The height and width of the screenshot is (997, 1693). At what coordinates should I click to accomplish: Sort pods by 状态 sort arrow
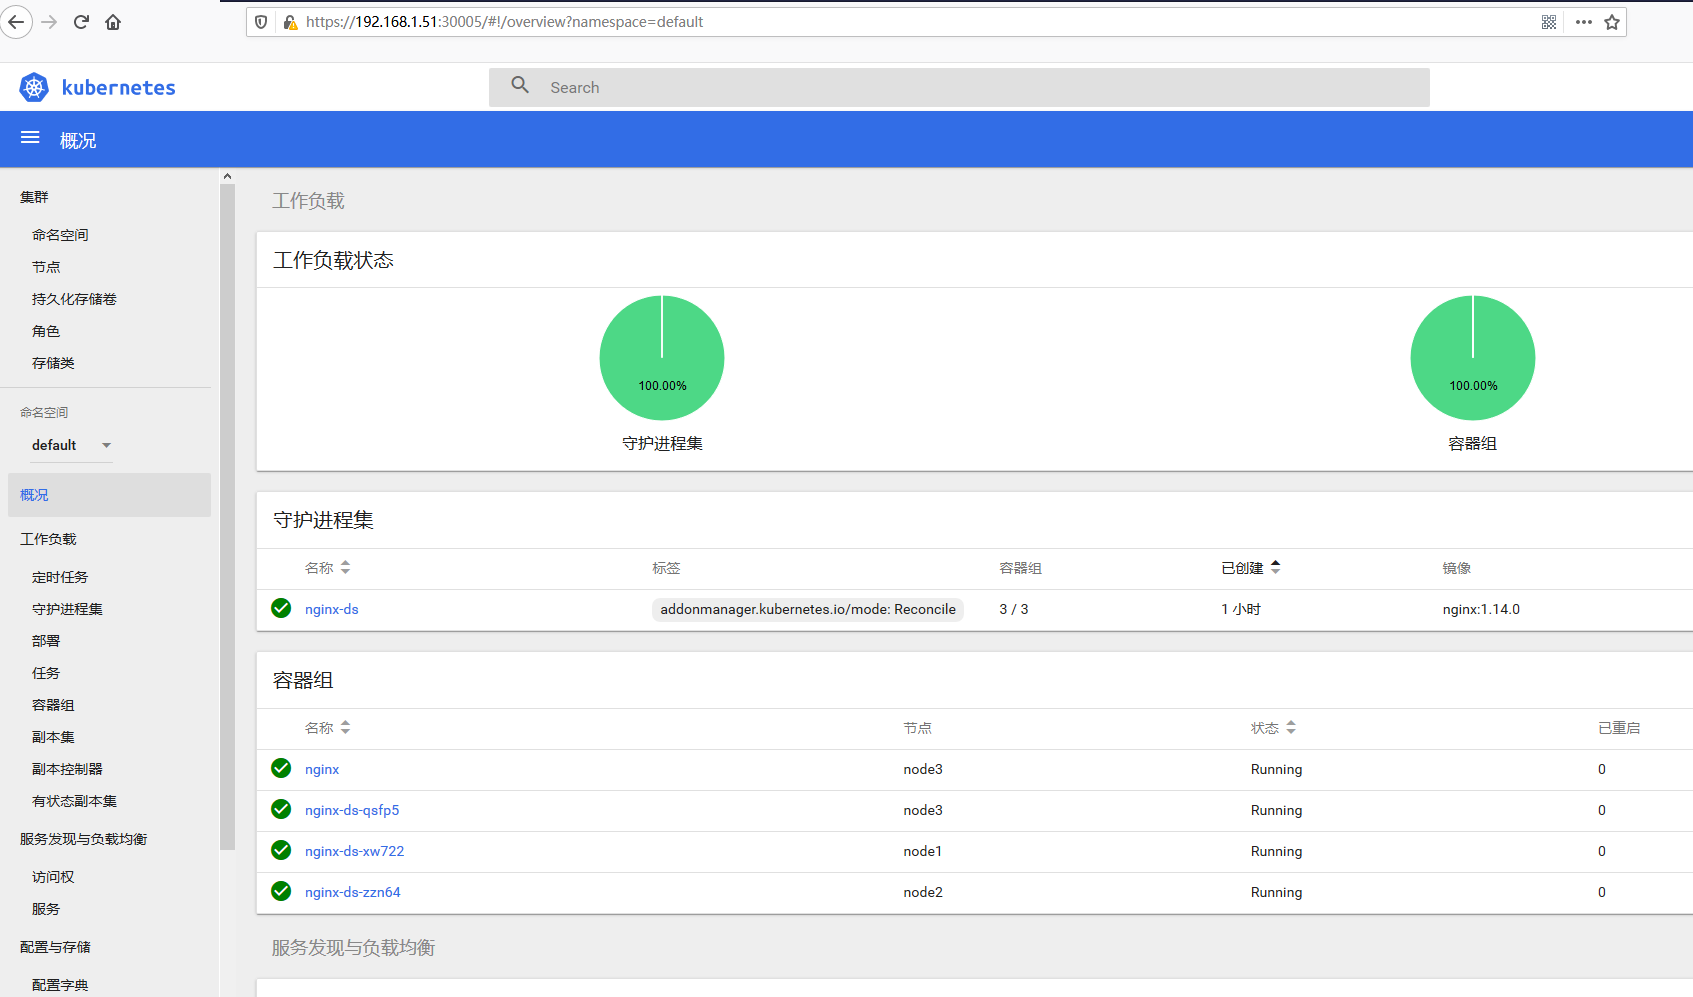point(1291,727)
